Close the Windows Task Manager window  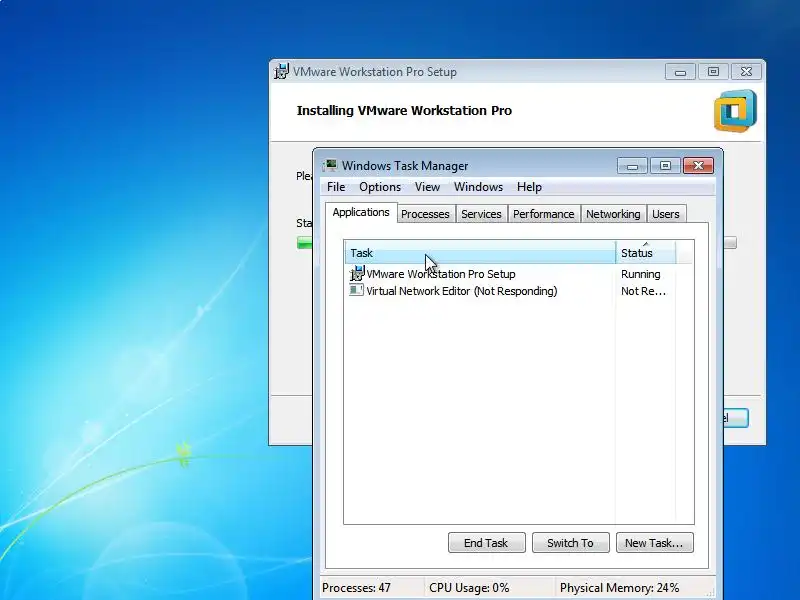point(698,166)
